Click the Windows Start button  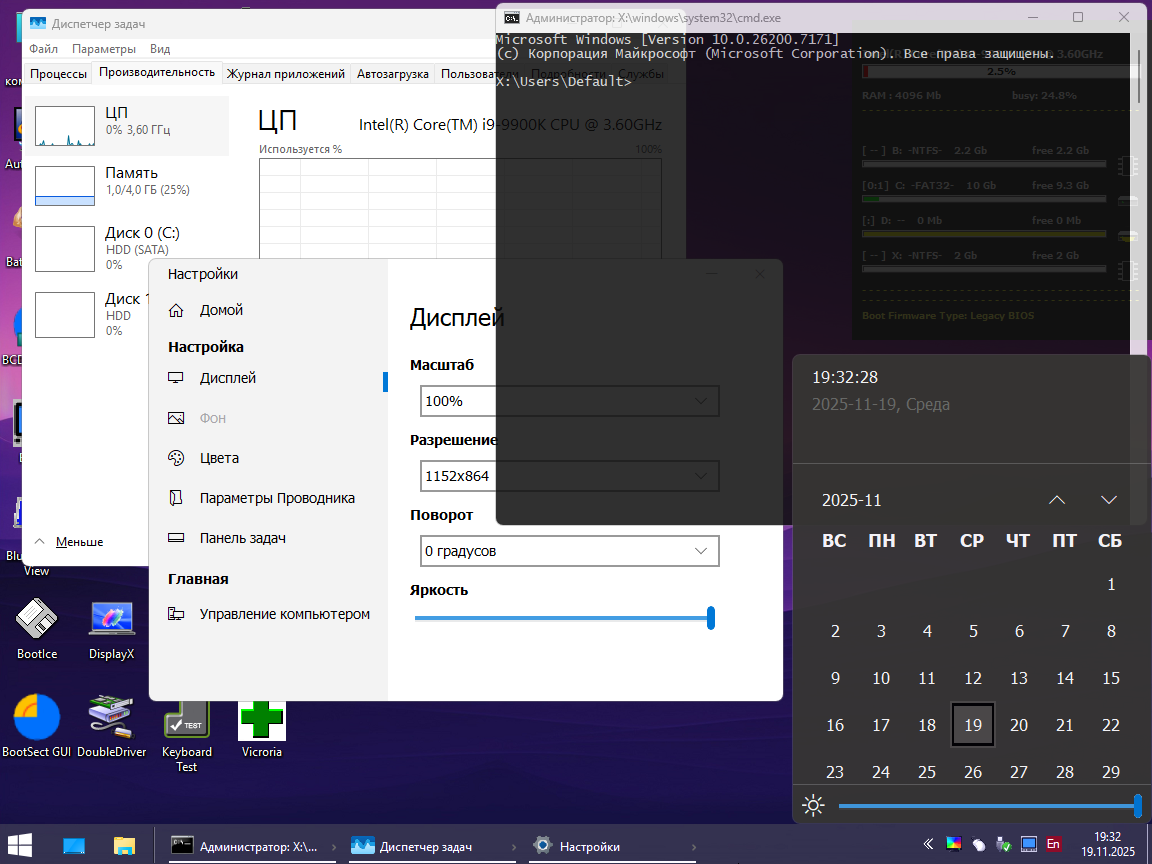[20, 846]
